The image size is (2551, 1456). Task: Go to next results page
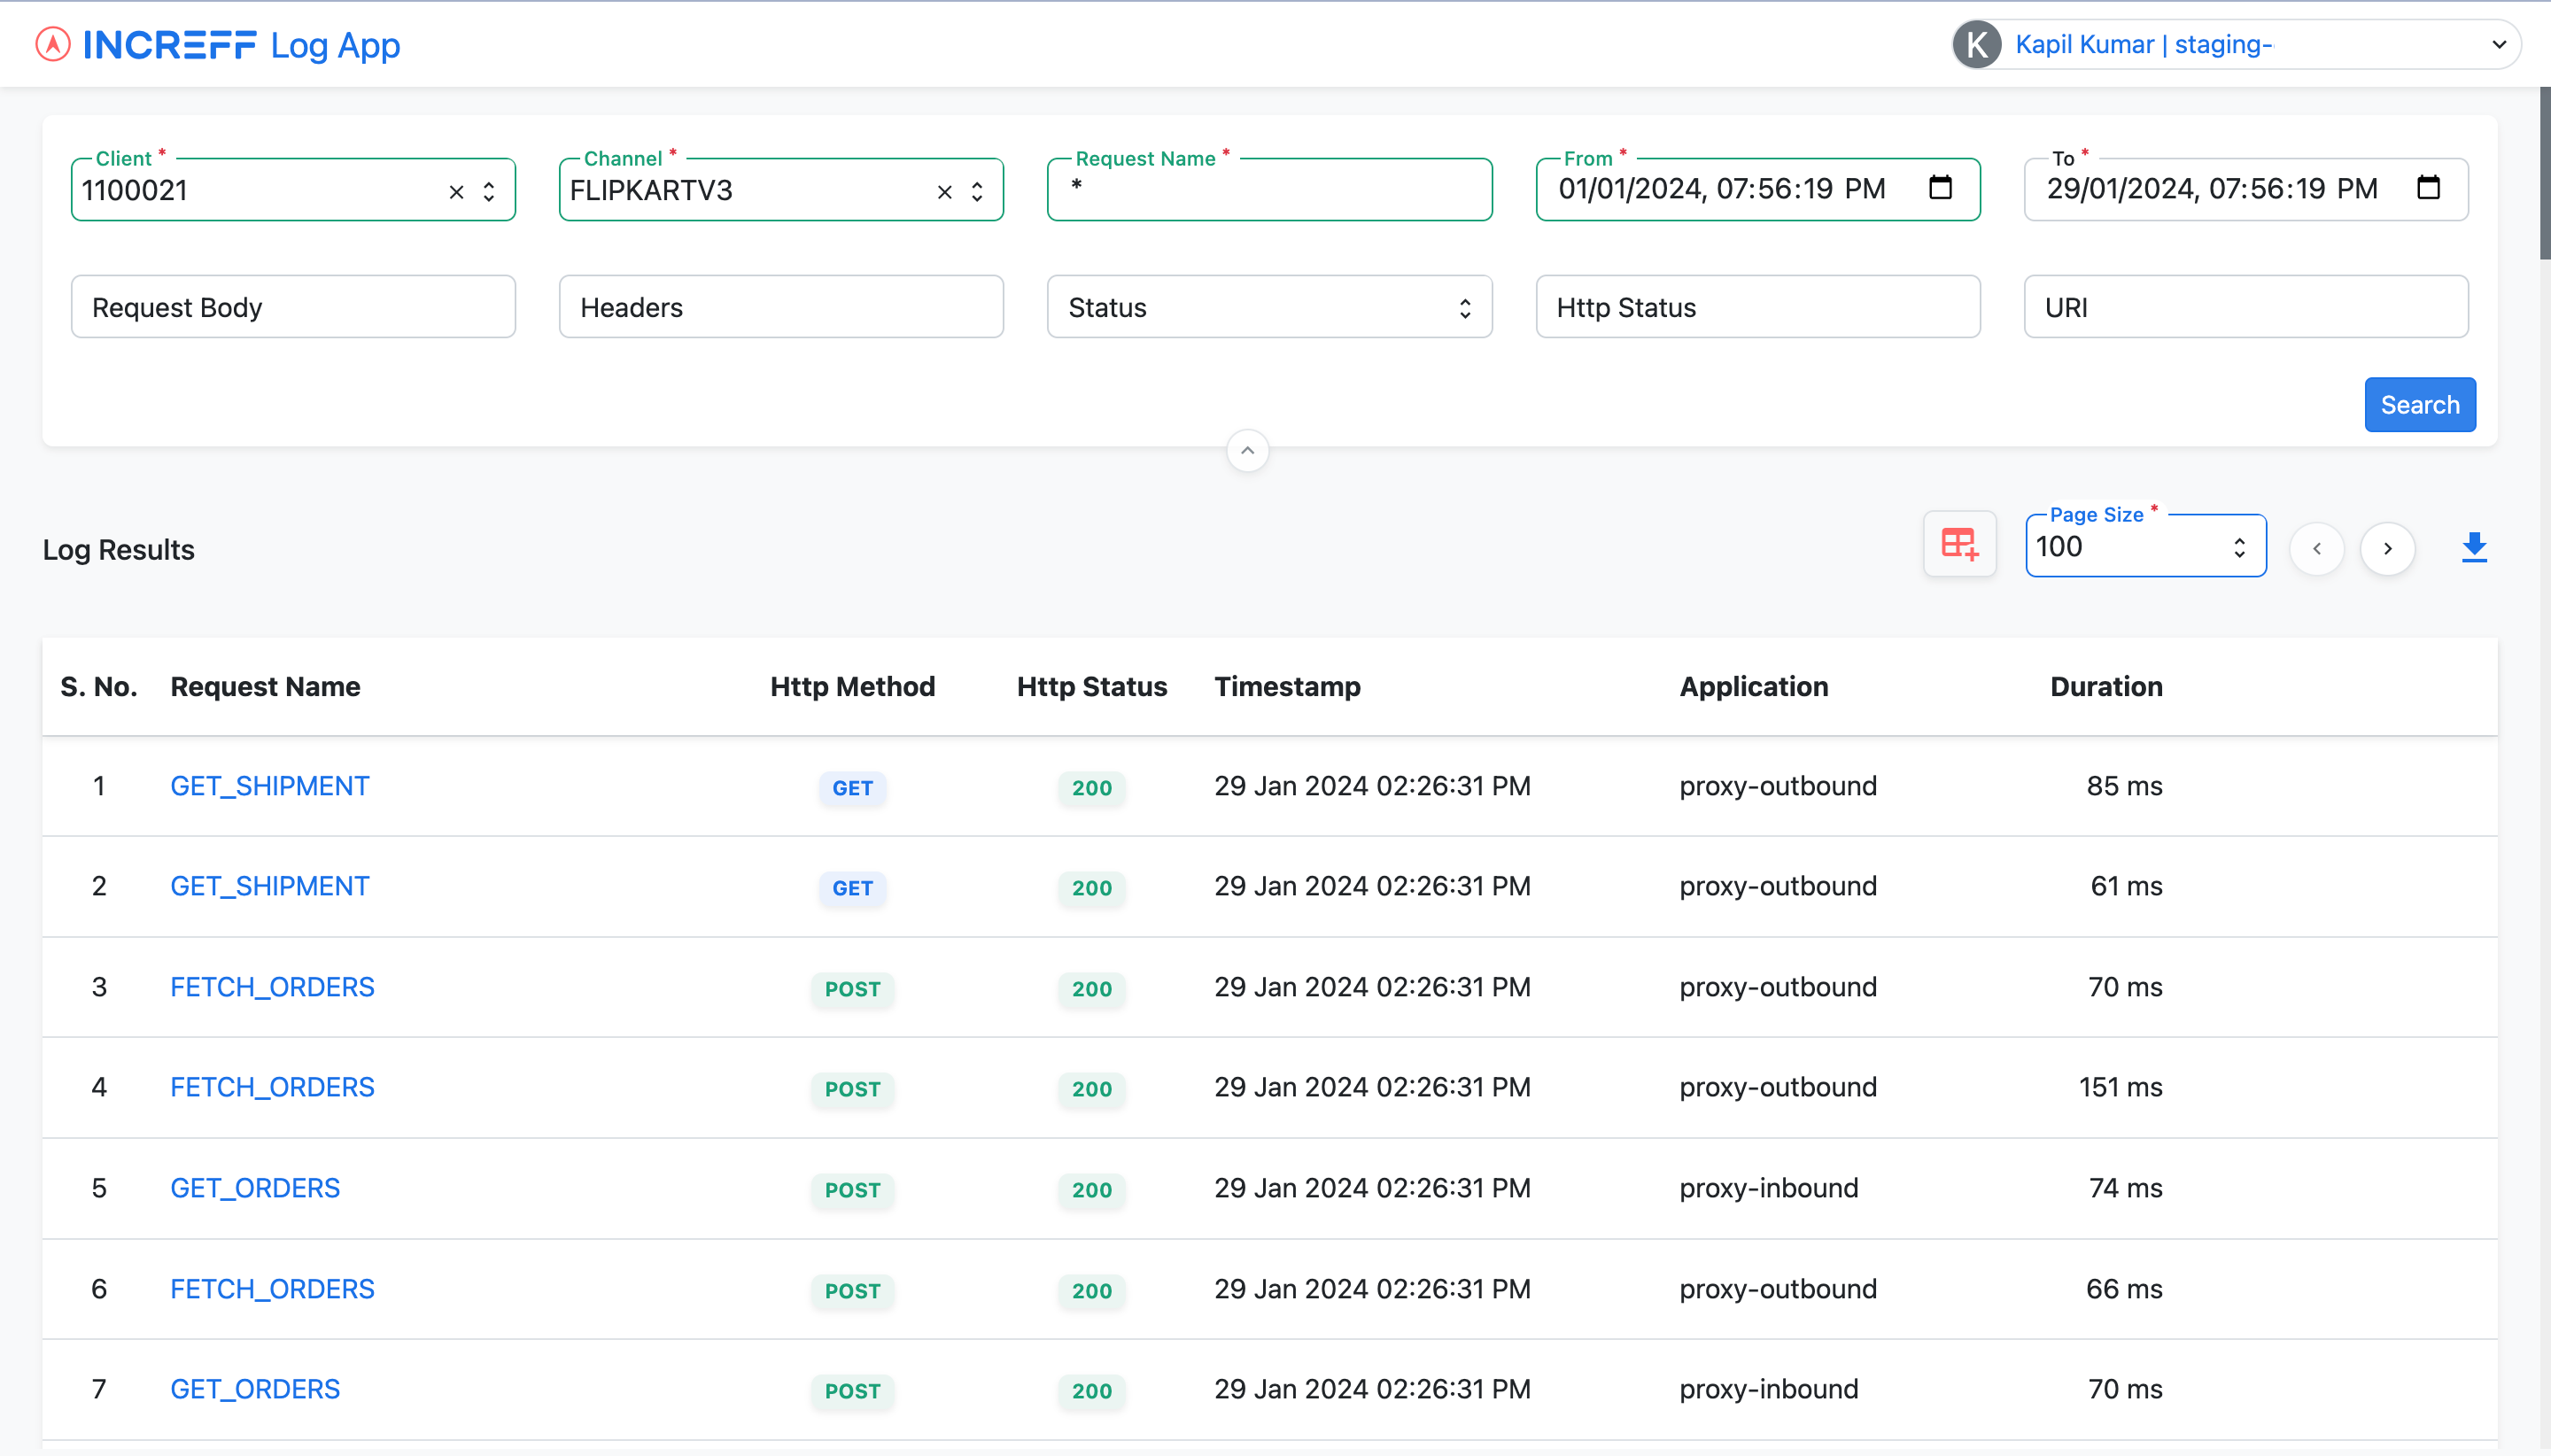pyautogui.click(x=2387, y=548)
